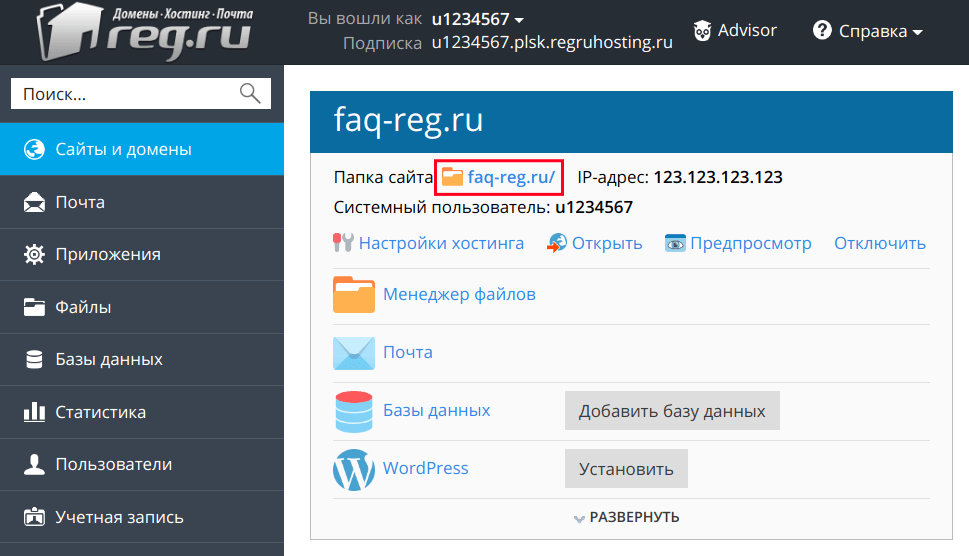The height and width of the screenshot is (556, 969).
Task: Open the Предпросмотр link
Action: coord(751,243)
